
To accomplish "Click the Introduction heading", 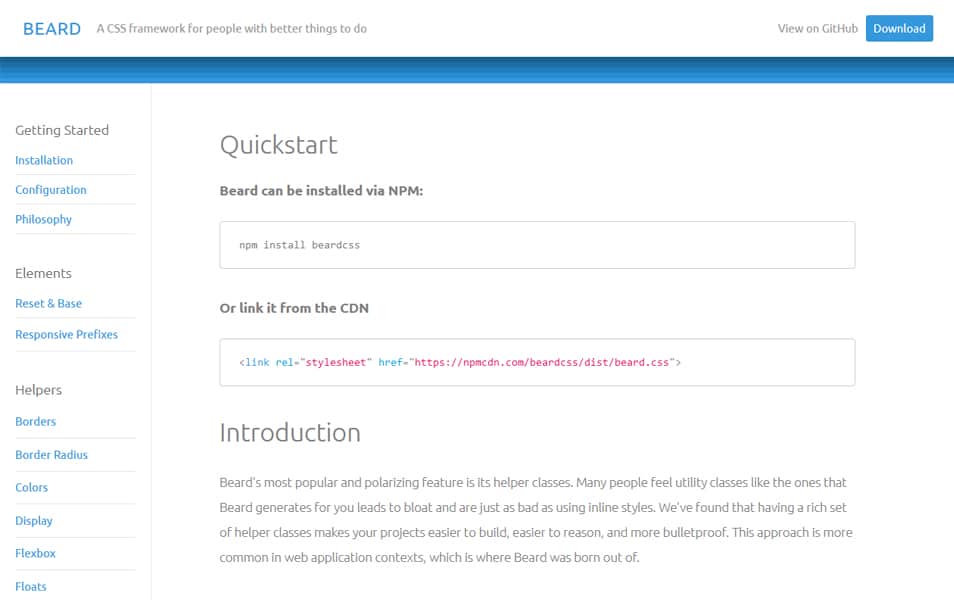I will (290, 433).
